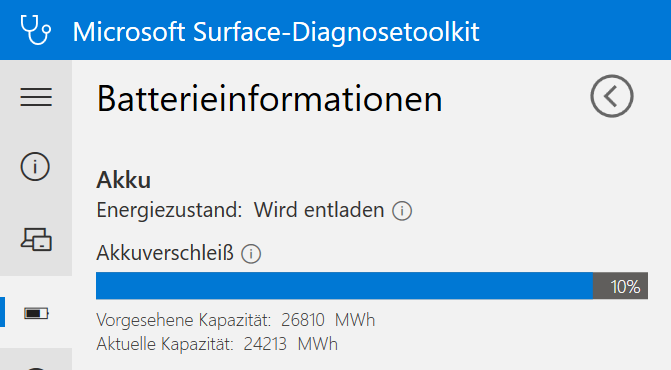Click the 24213 current capacity value
This screenshot has width=671, height=370.
pos(265,344)
